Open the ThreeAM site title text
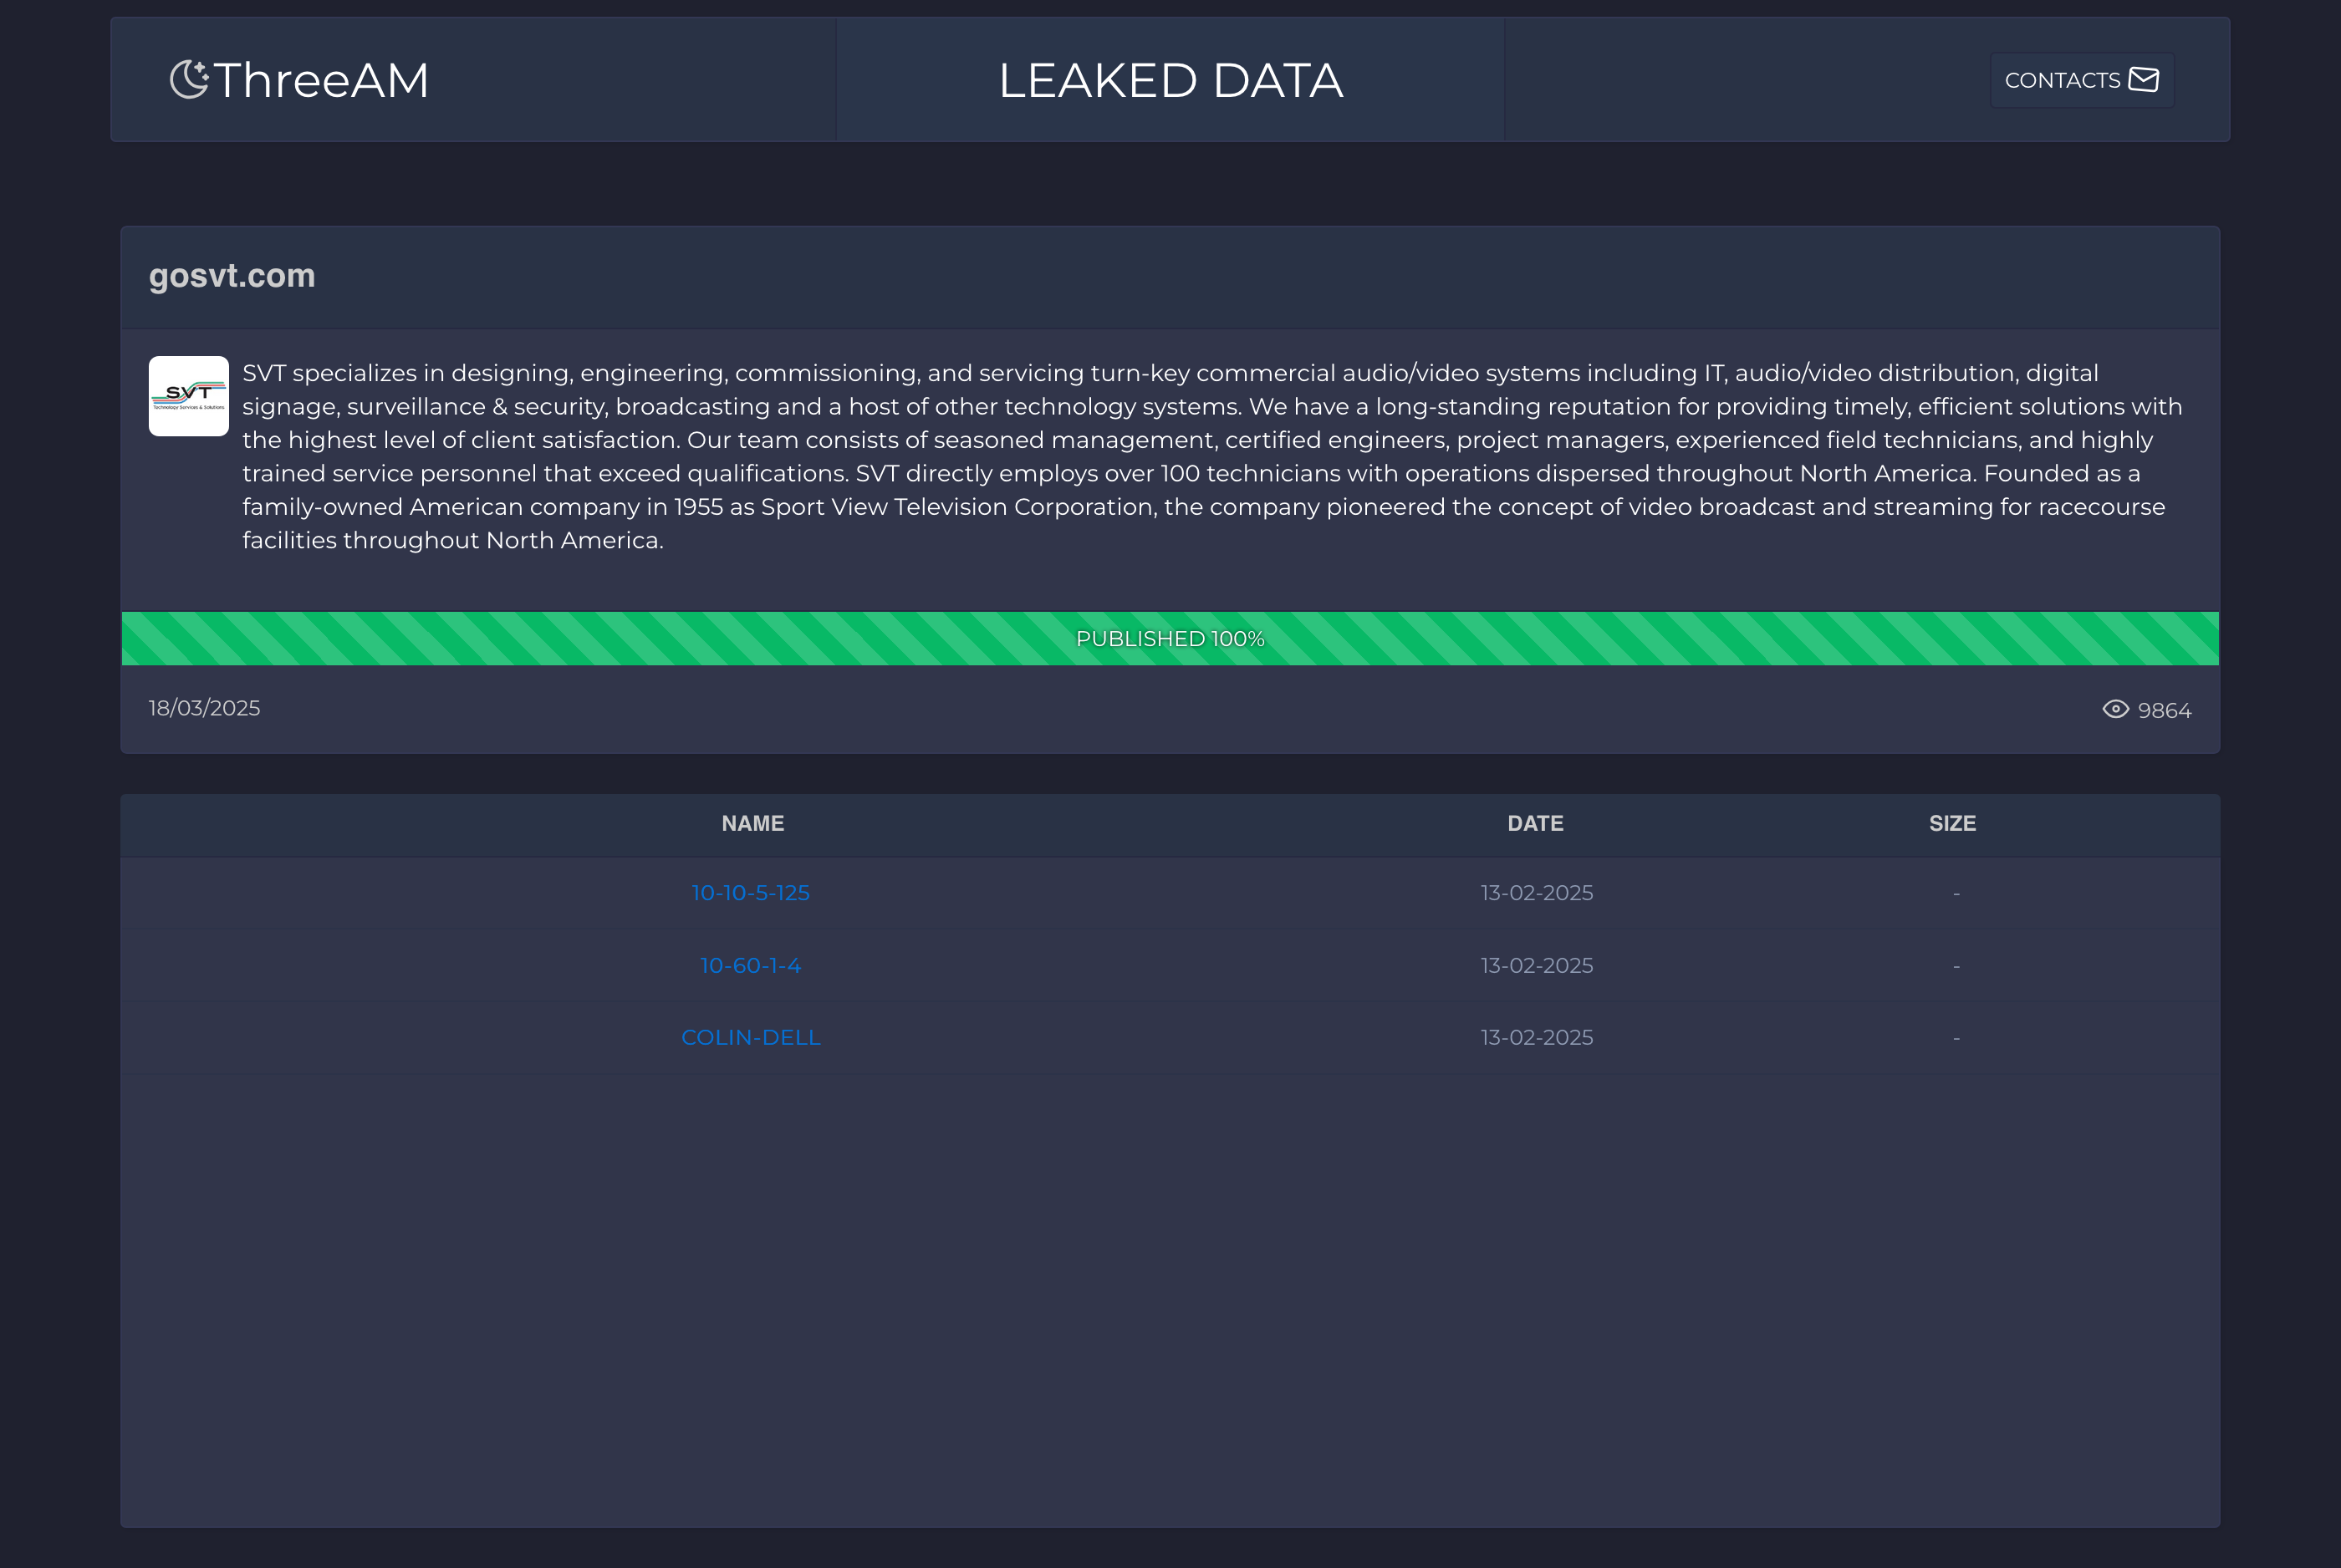Image resolution: width=2341 pixels, height=1568 pixels. coord(321,80)
